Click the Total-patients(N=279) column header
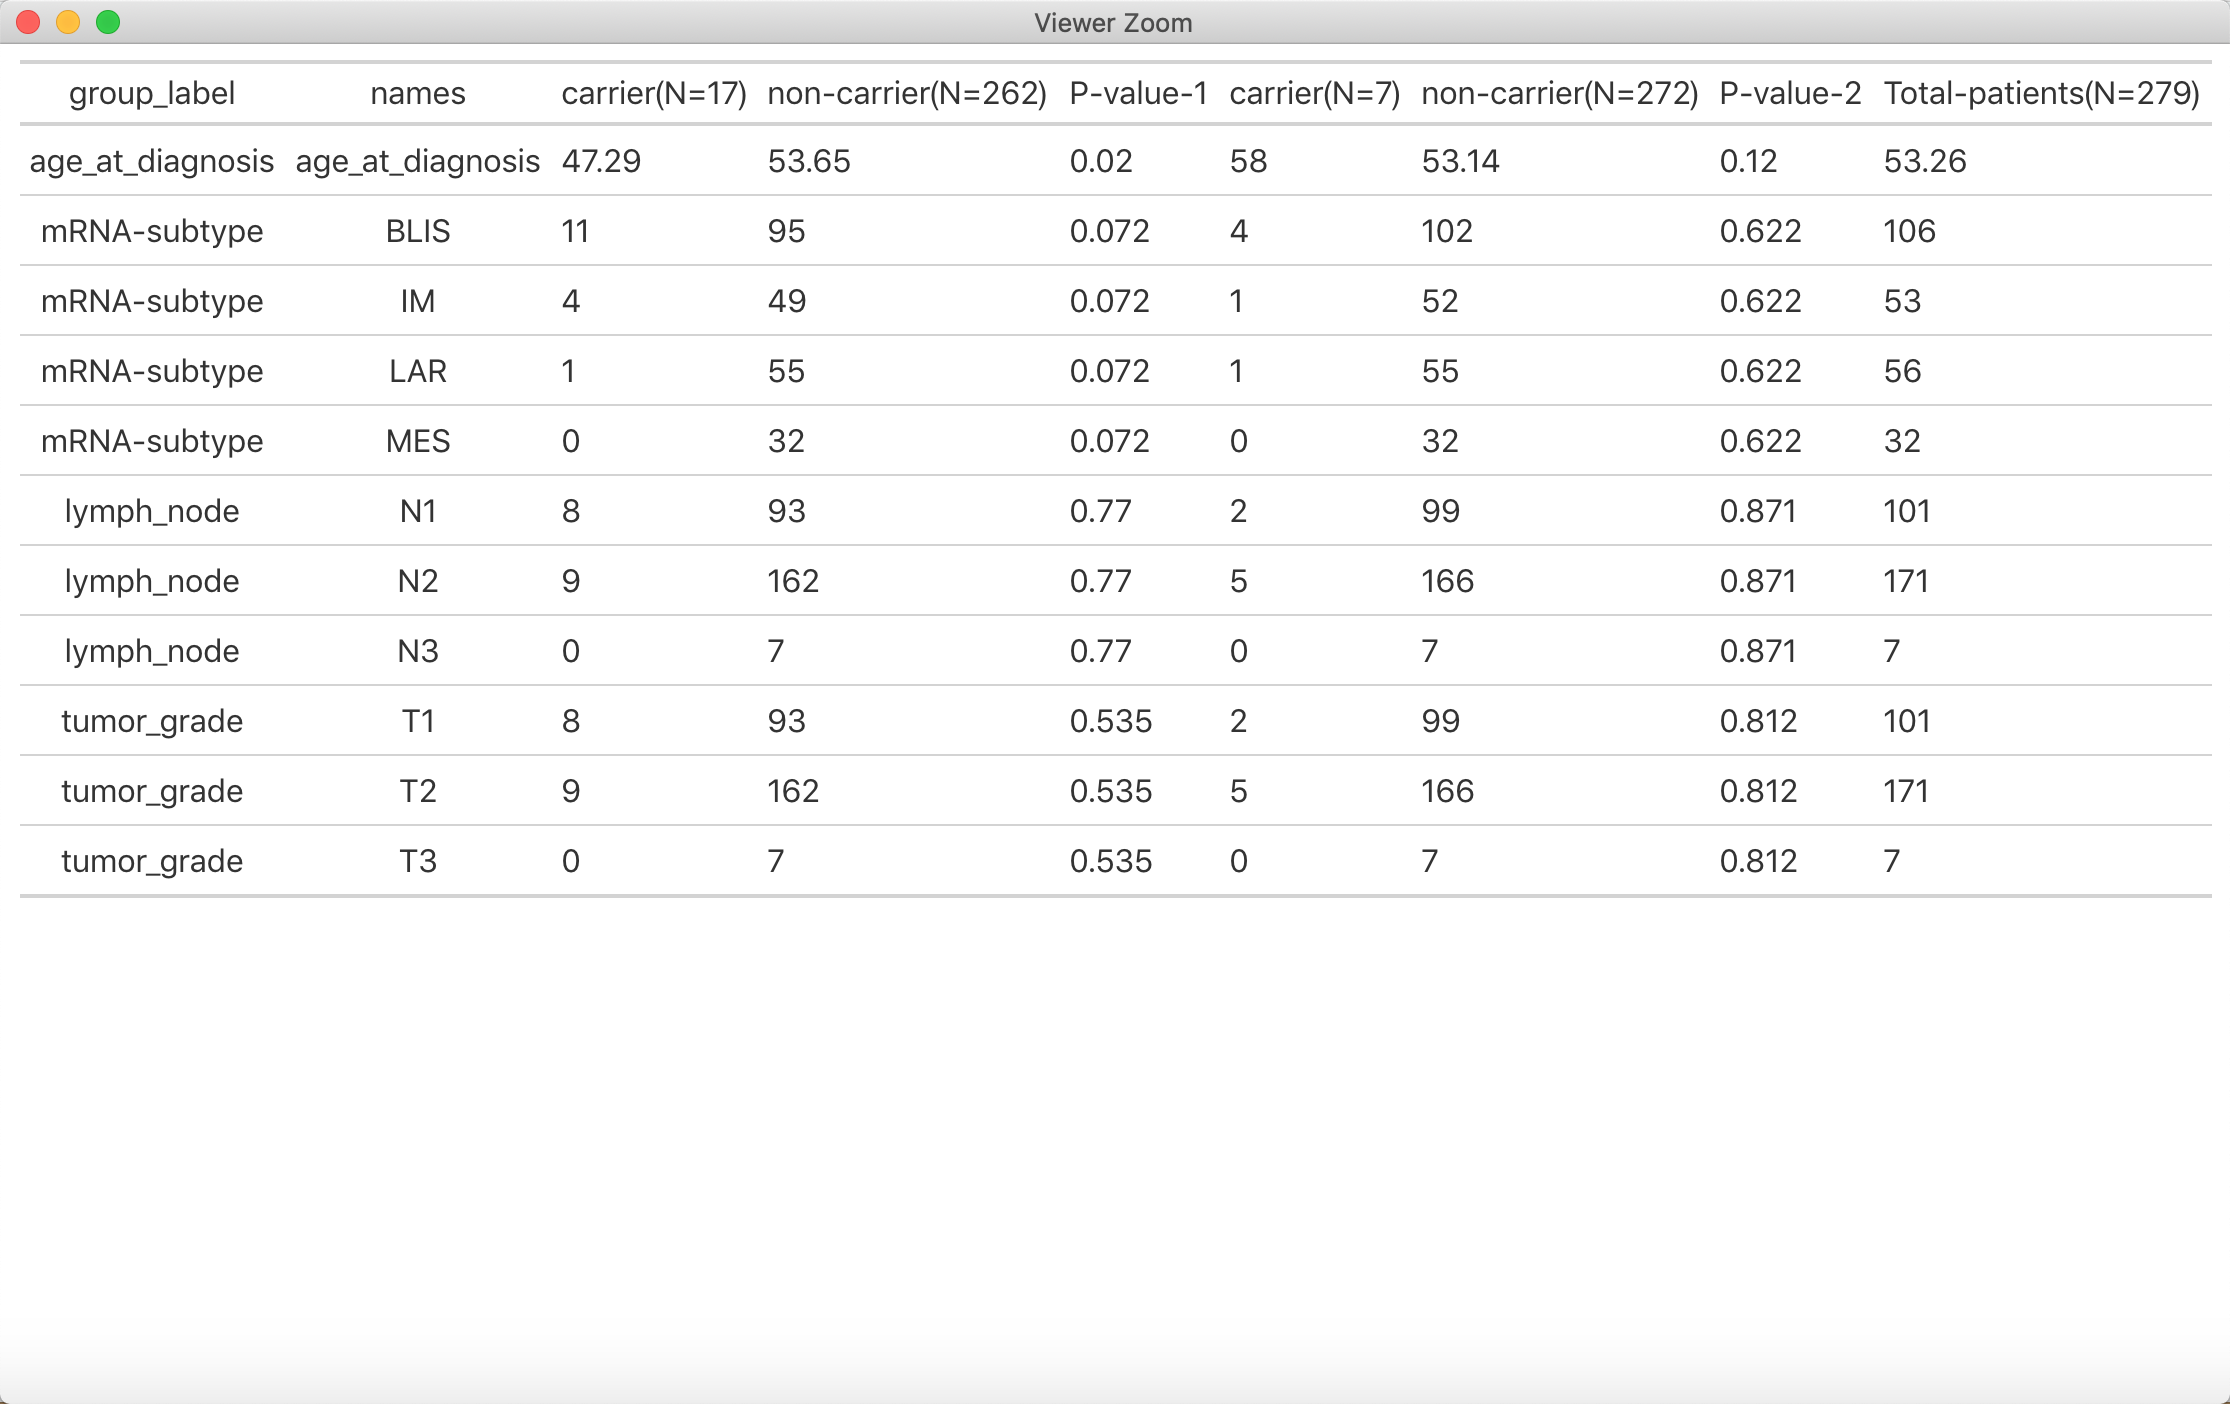2230x1404 pixels. [2041, 93]
